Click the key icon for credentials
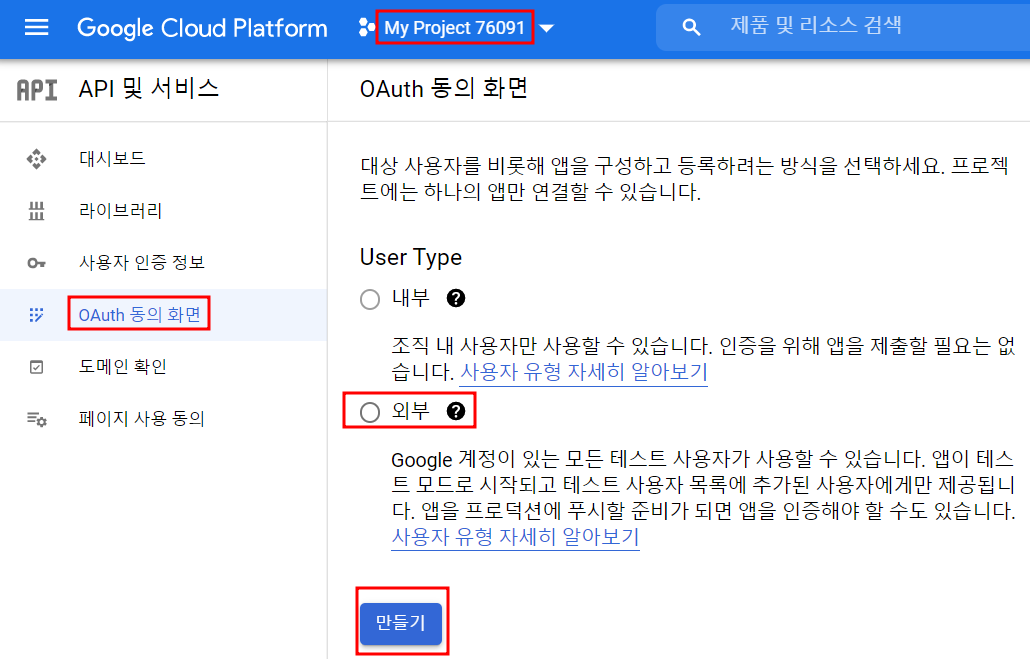The width and height of the screenshot is (1030, 659). click(36, 263)
